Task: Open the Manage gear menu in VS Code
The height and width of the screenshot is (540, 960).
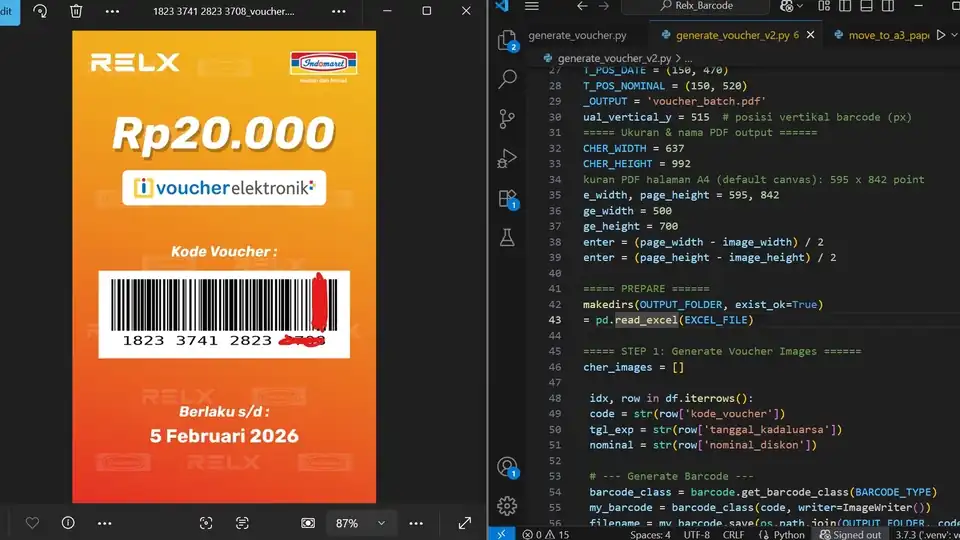Action: click(x=507, y=506)
